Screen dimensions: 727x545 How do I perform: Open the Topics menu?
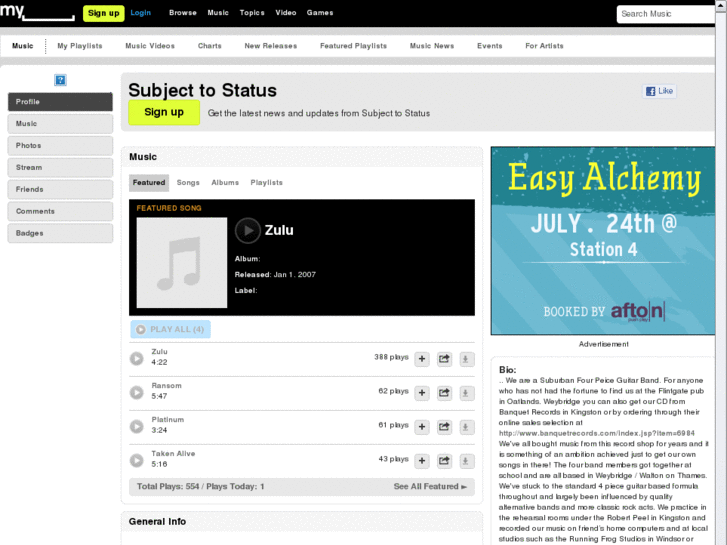(252, 13)
